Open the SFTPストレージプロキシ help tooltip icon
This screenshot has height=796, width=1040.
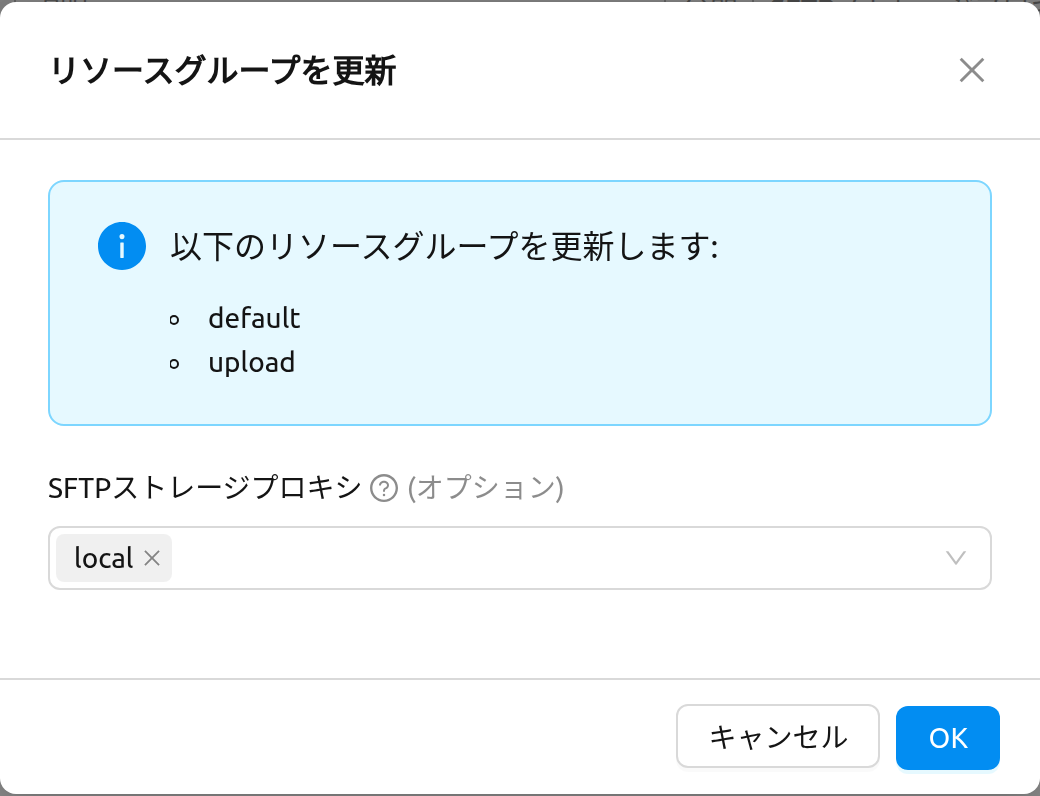pos(384,488)
